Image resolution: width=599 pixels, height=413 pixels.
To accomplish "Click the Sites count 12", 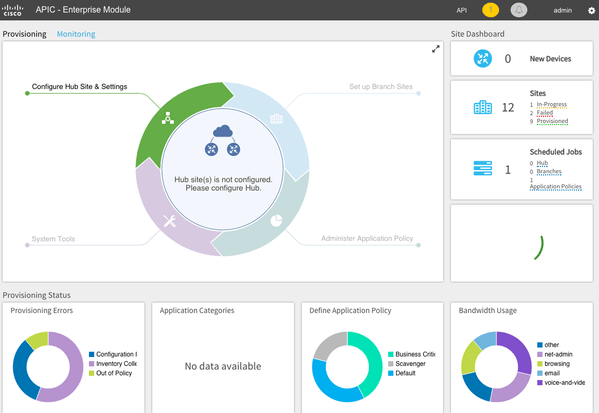I will click(508, 108).
